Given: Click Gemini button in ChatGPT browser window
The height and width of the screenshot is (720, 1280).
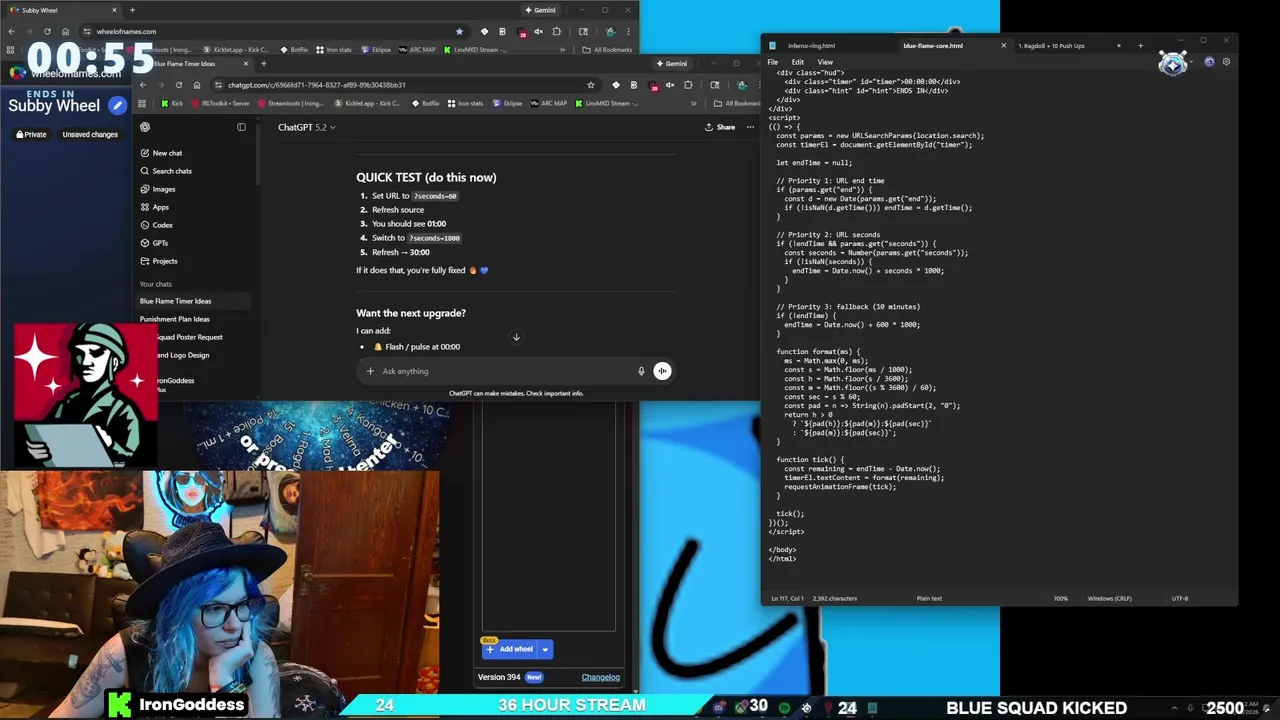Looking at the screenshot, I should click(x=671, y=63).
